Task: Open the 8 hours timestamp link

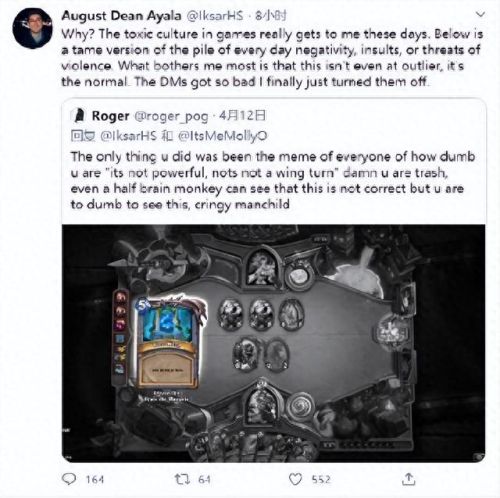Action: tap(270, 16)
